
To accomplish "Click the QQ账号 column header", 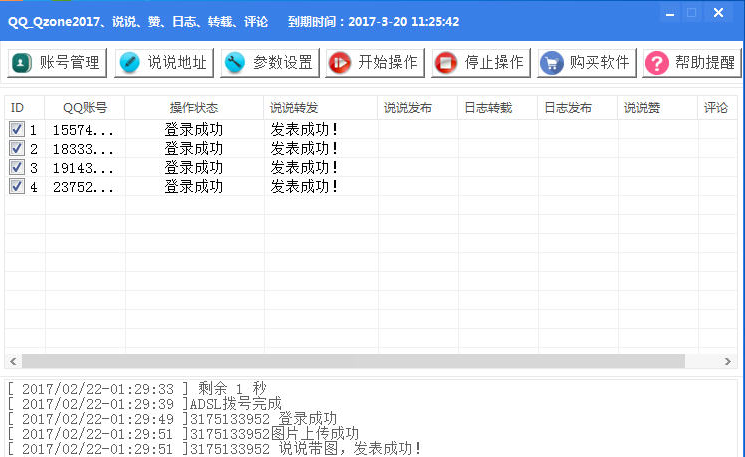I will pyautogui.click(x=85, y=108).
